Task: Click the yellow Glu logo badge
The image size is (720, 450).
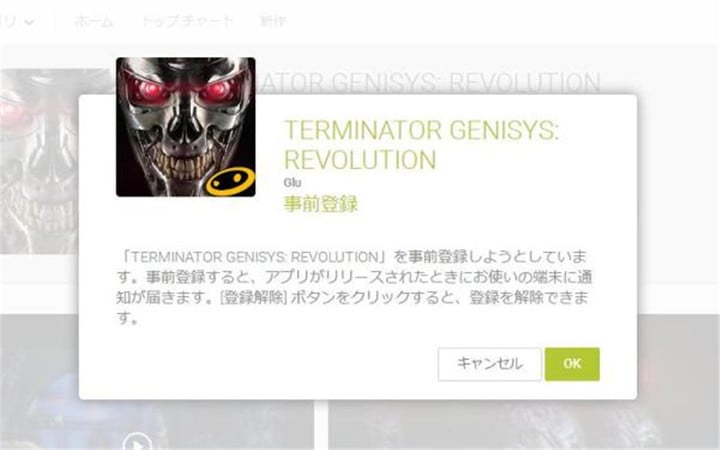Action: (x=230, y=180)
